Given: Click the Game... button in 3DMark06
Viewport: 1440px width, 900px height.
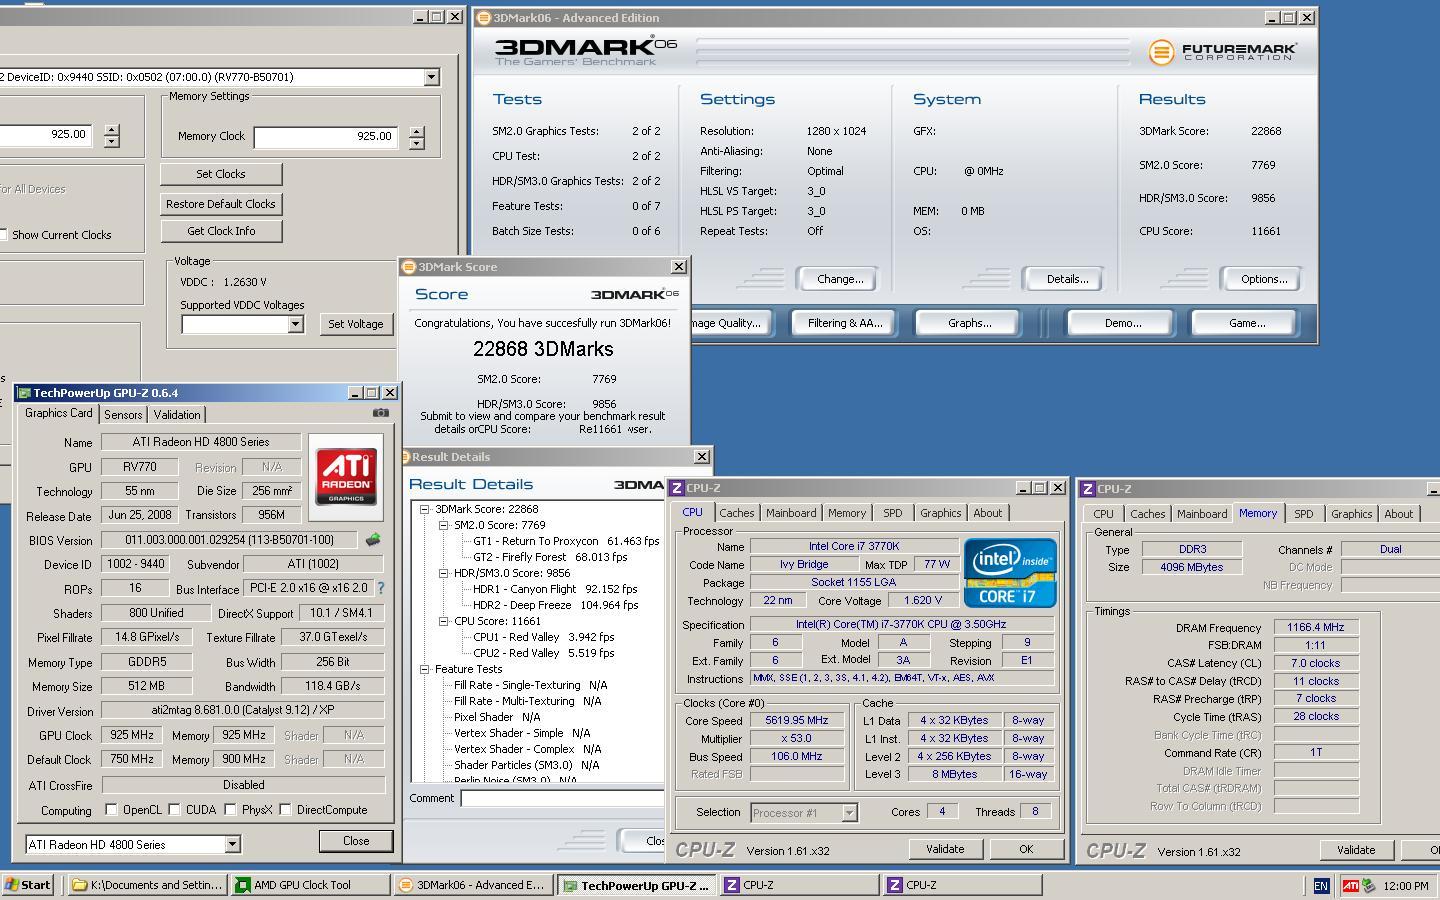Looking at the screenshot, I should (x=1246, y=323).
